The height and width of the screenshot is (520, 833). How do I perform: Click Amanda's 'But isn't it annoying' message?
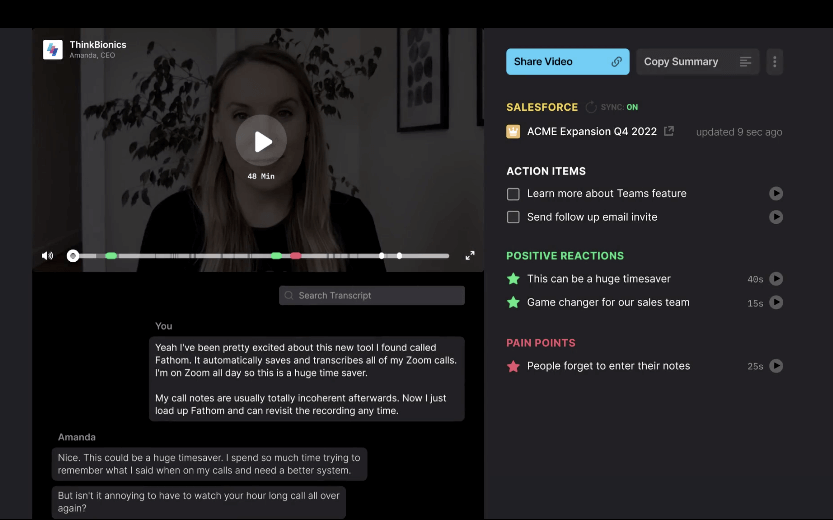click(x=199, y=502)
